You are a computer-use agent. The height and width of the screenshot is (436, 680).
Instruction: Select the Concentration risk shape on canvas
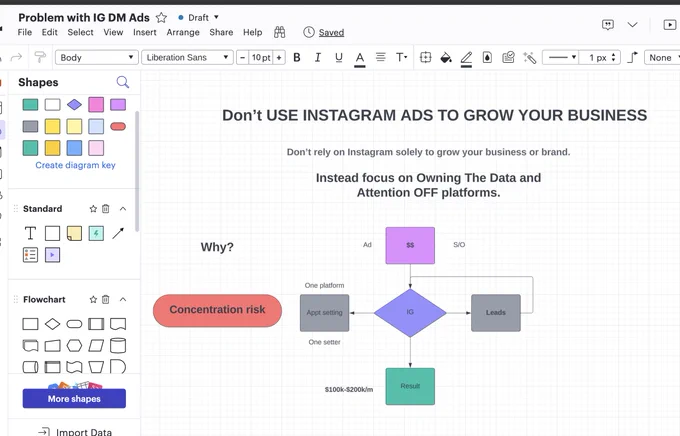point(217,310)
